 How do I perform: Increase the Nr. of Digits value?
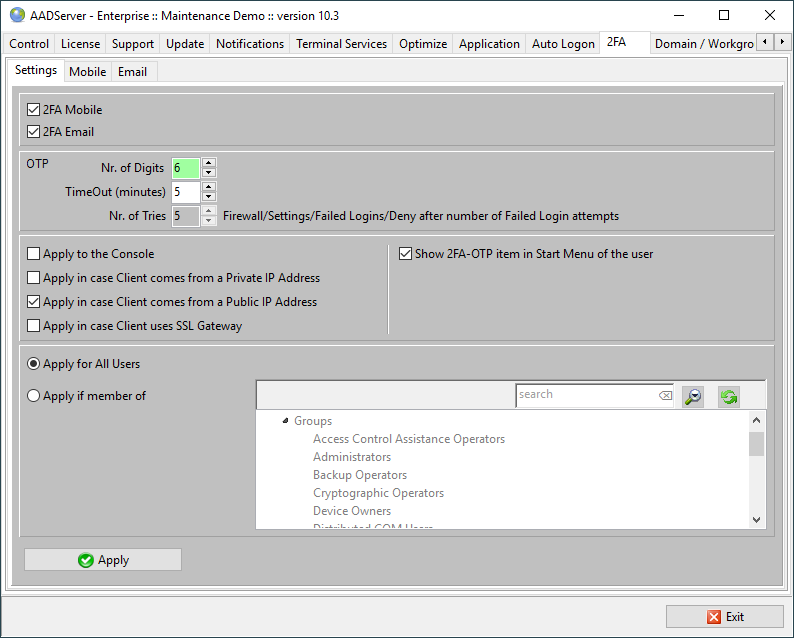click(x=209, y=163)
